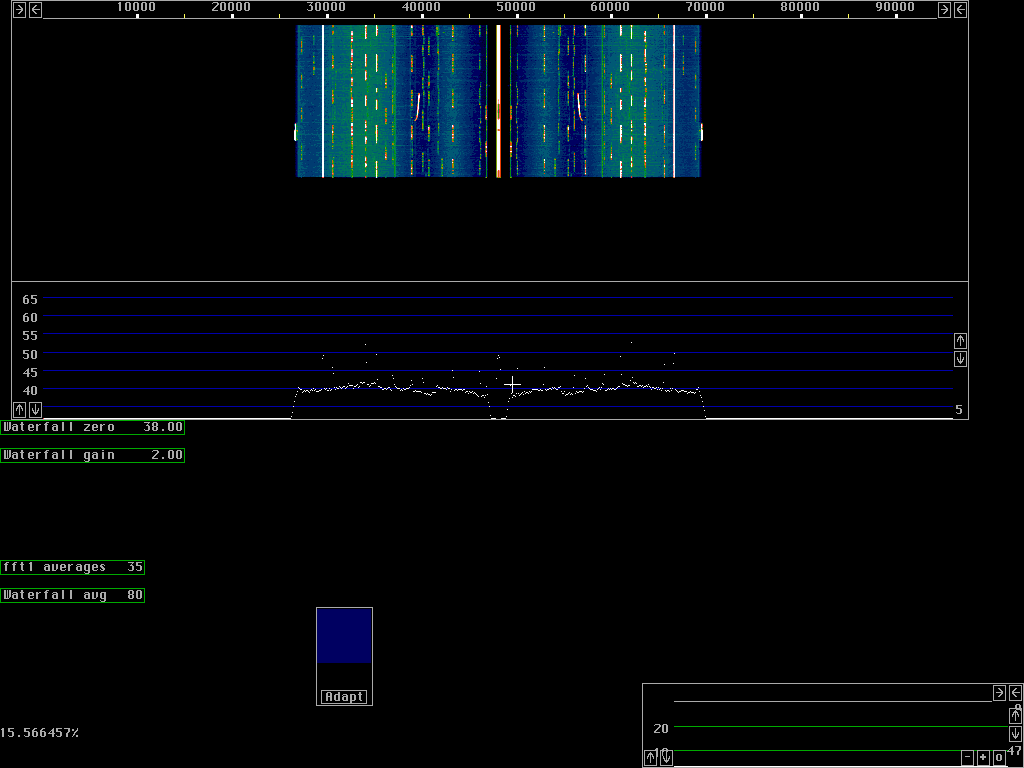Edit the Waterfall zero 38.00 field
The width and height of the screenshot is (1024, 768).
coord(92,427)
